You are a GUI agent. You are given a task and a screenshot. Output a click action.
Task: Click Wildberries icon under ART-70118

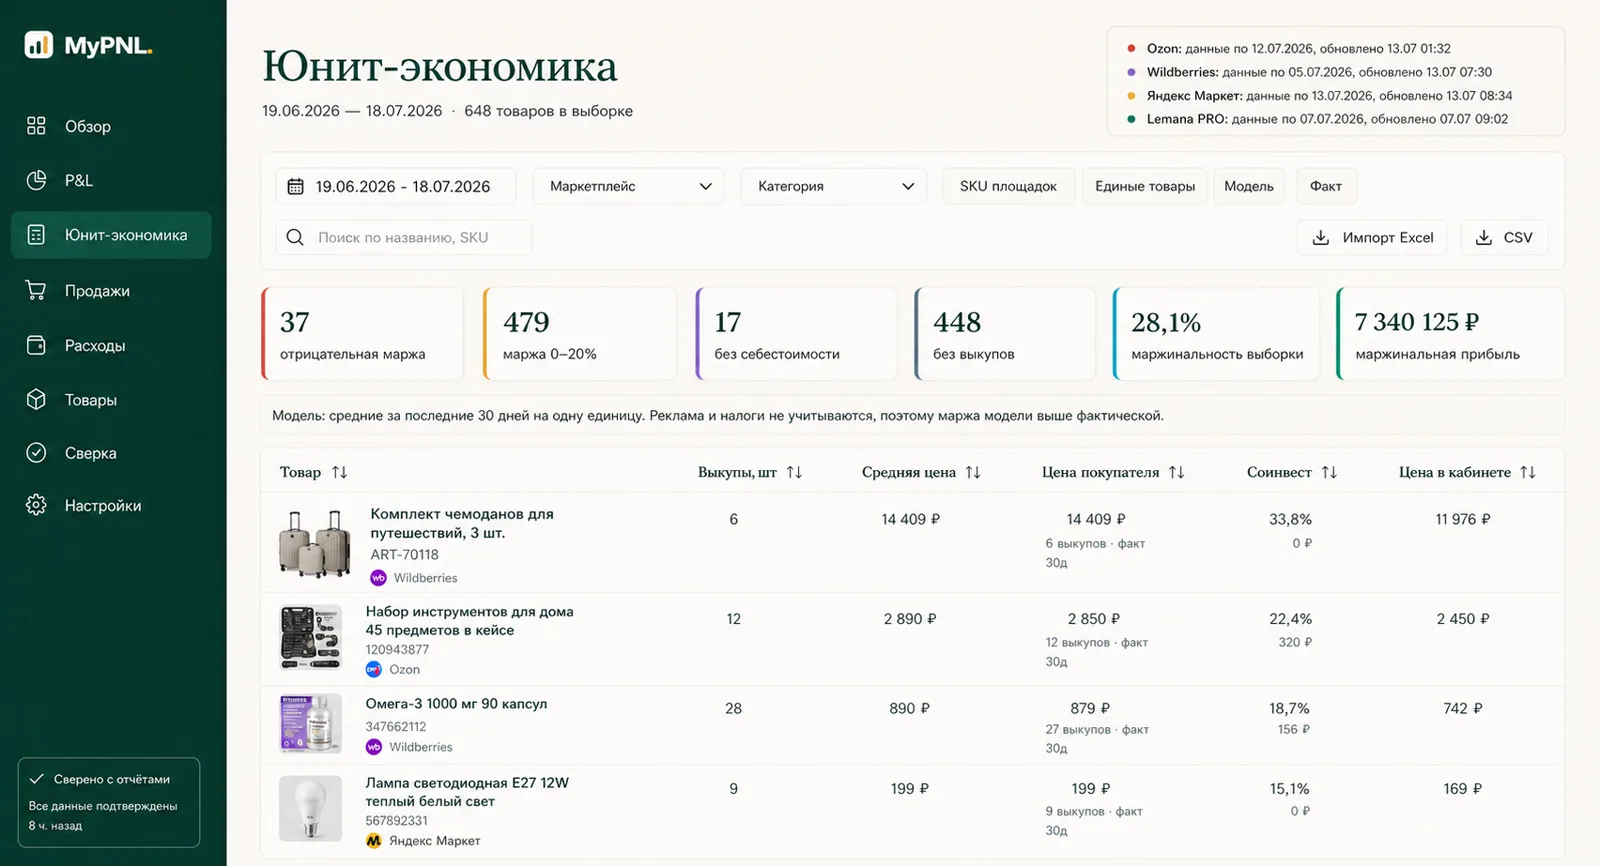pyautogui.click(x=378, y=578)
